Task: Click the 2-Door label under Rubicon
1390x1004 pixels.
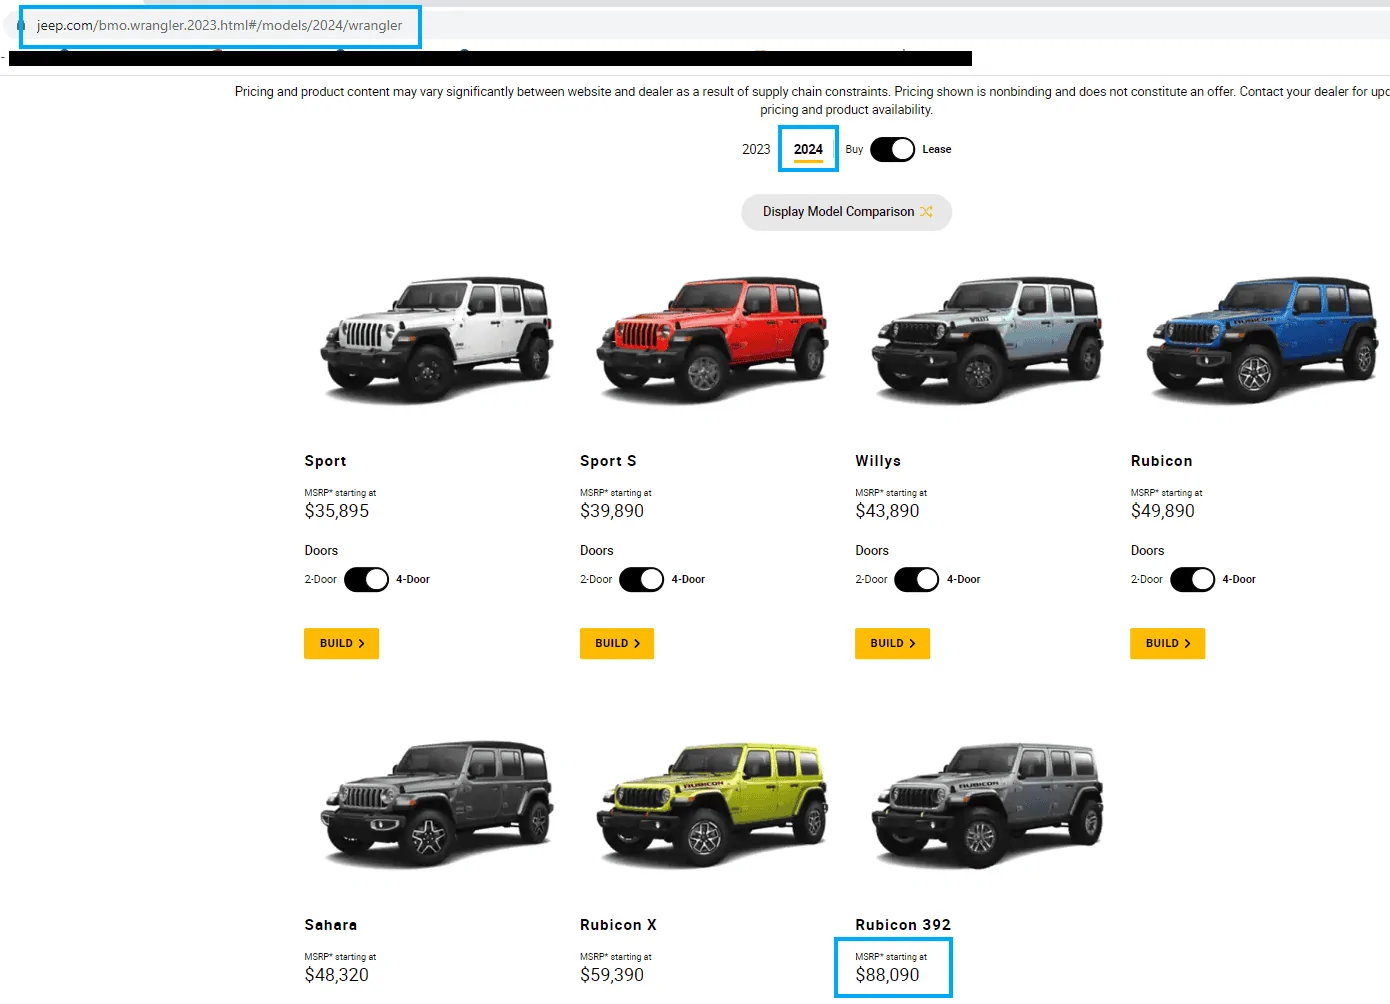Action: (1147, 580)
